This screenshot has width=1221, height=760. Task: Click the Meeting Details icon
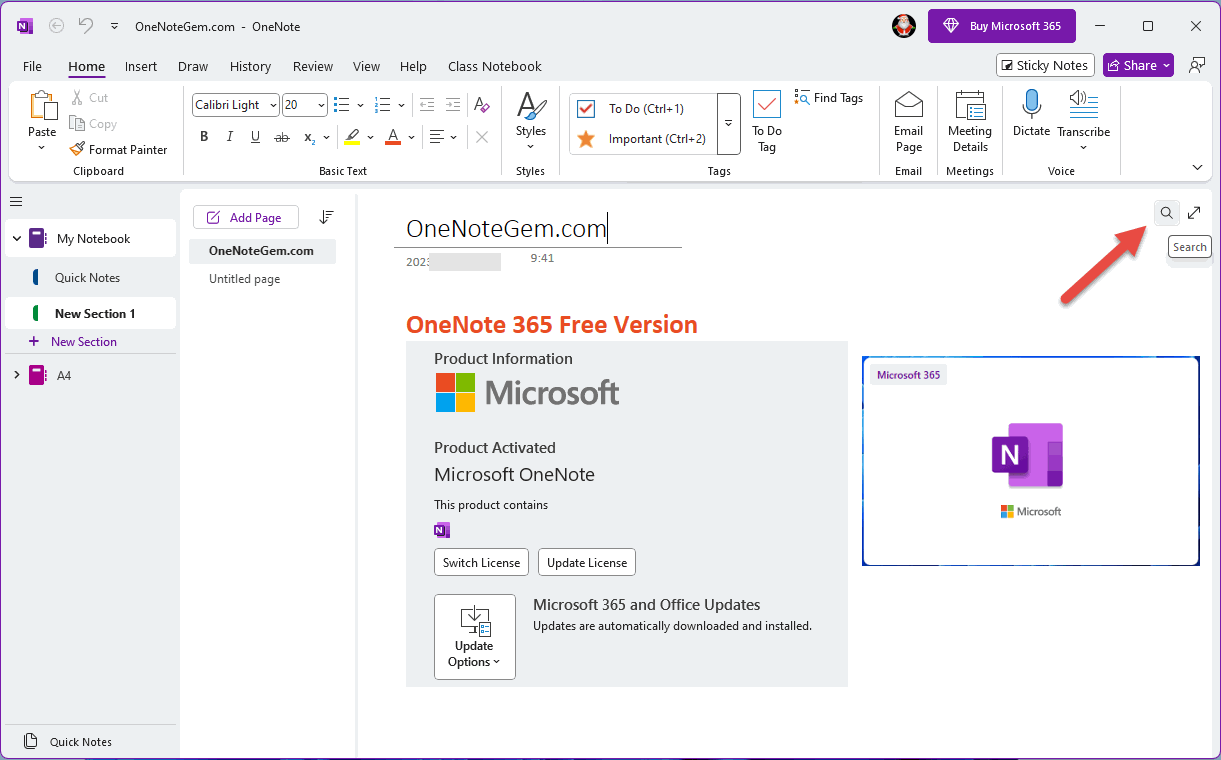[969, 104]
